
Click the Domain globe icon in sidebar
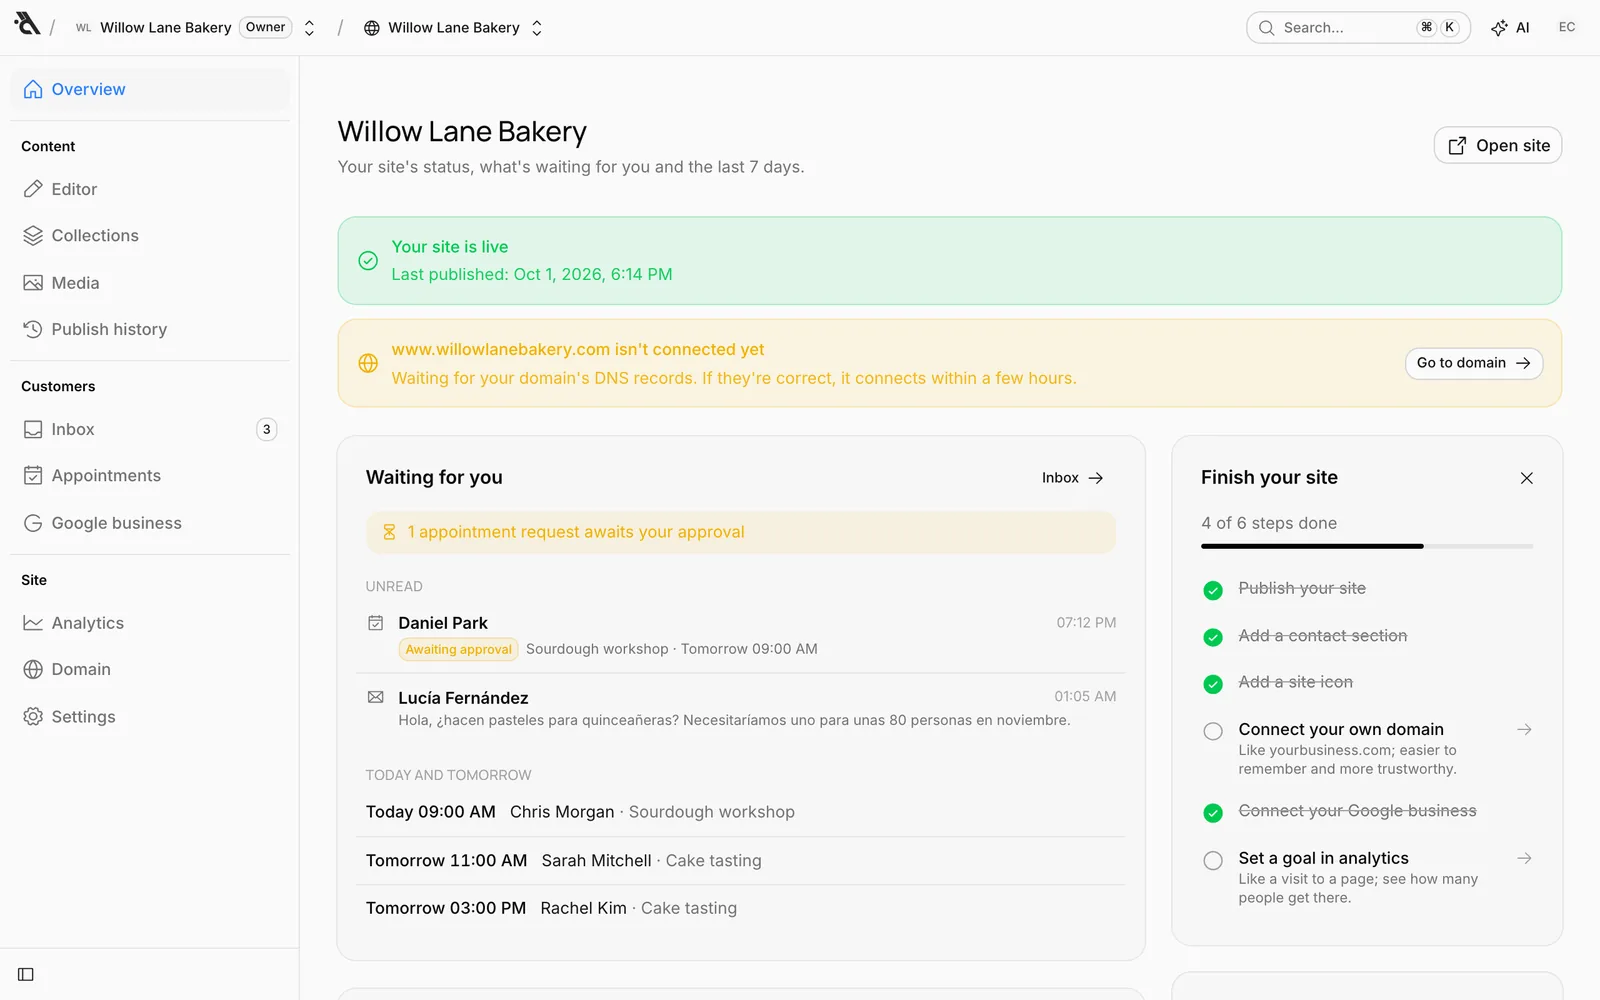coord(33,669)
